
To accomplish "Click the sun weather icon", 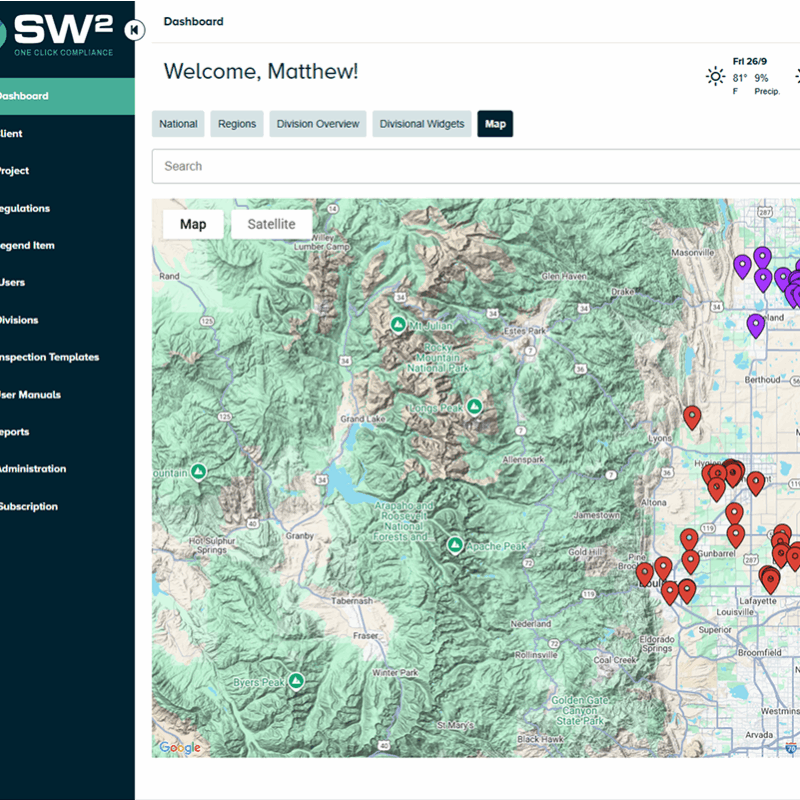I will tap(715, 76).
